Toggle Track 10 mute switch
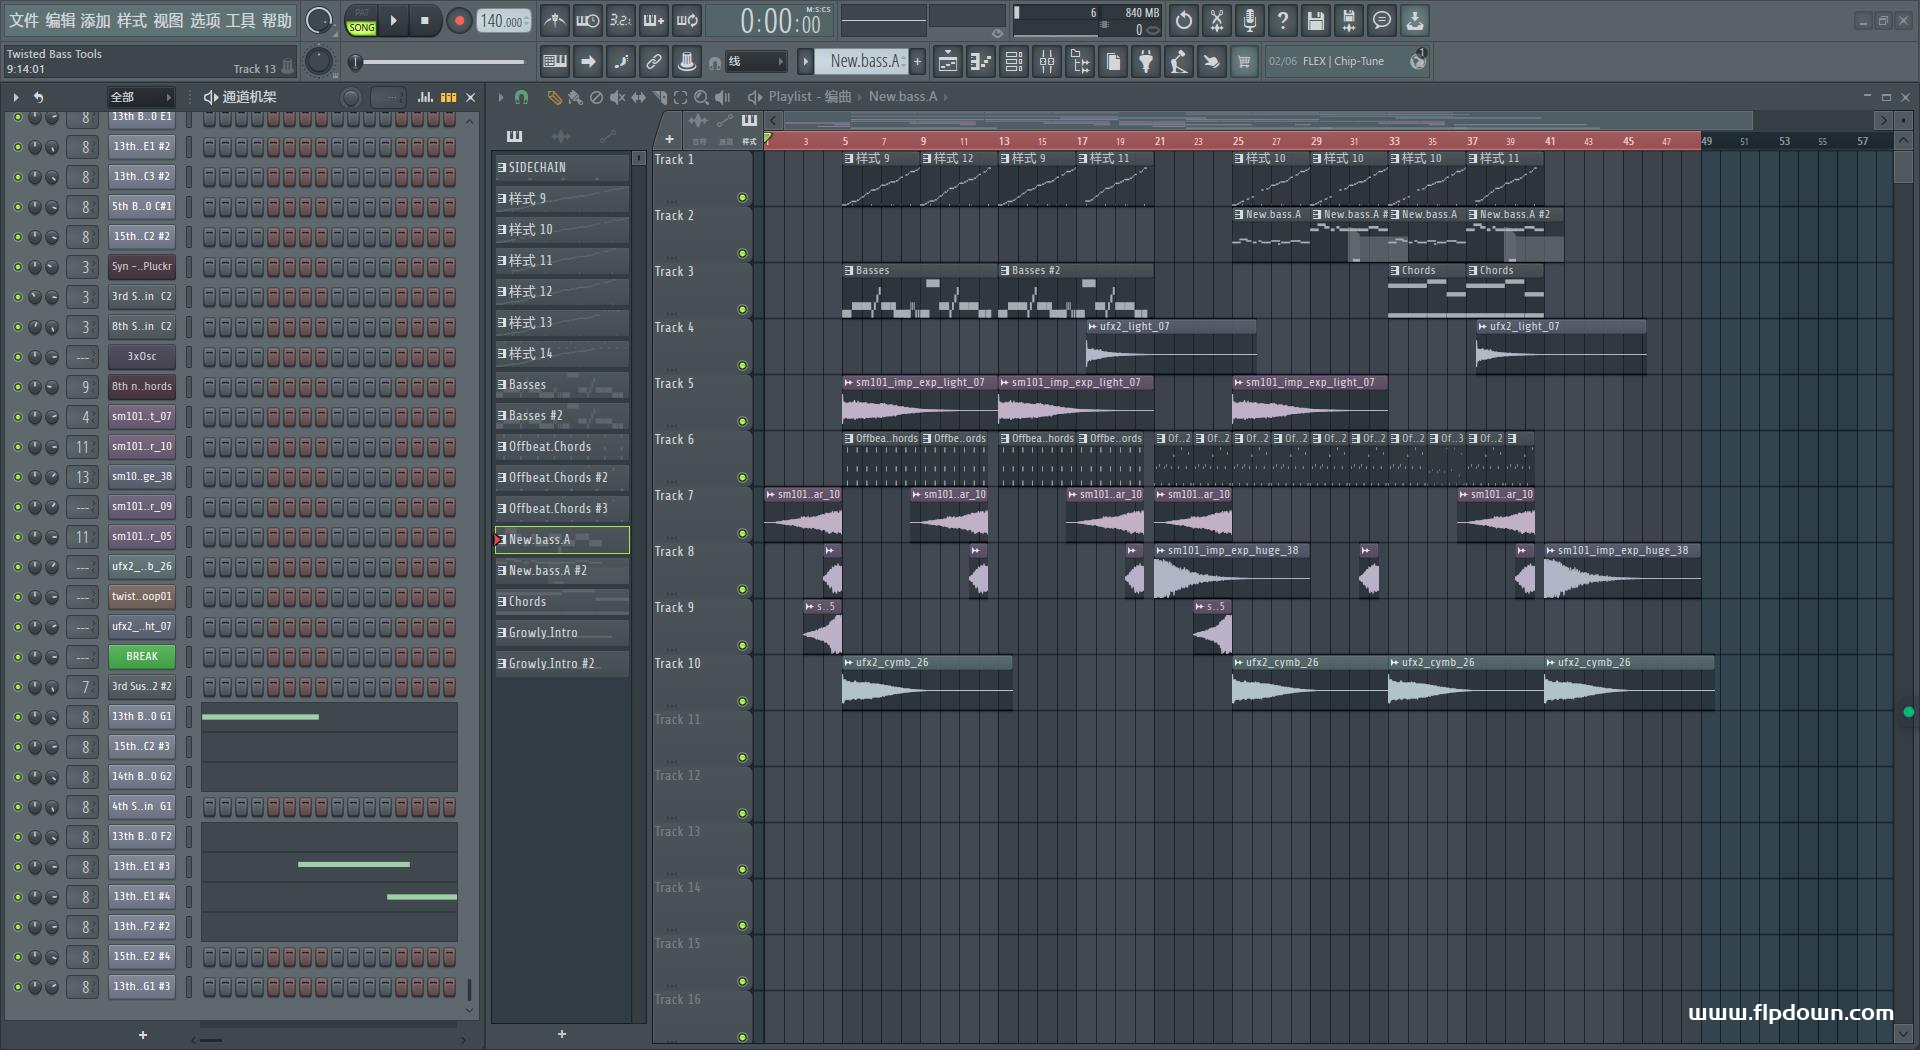 tap(742, 702)
